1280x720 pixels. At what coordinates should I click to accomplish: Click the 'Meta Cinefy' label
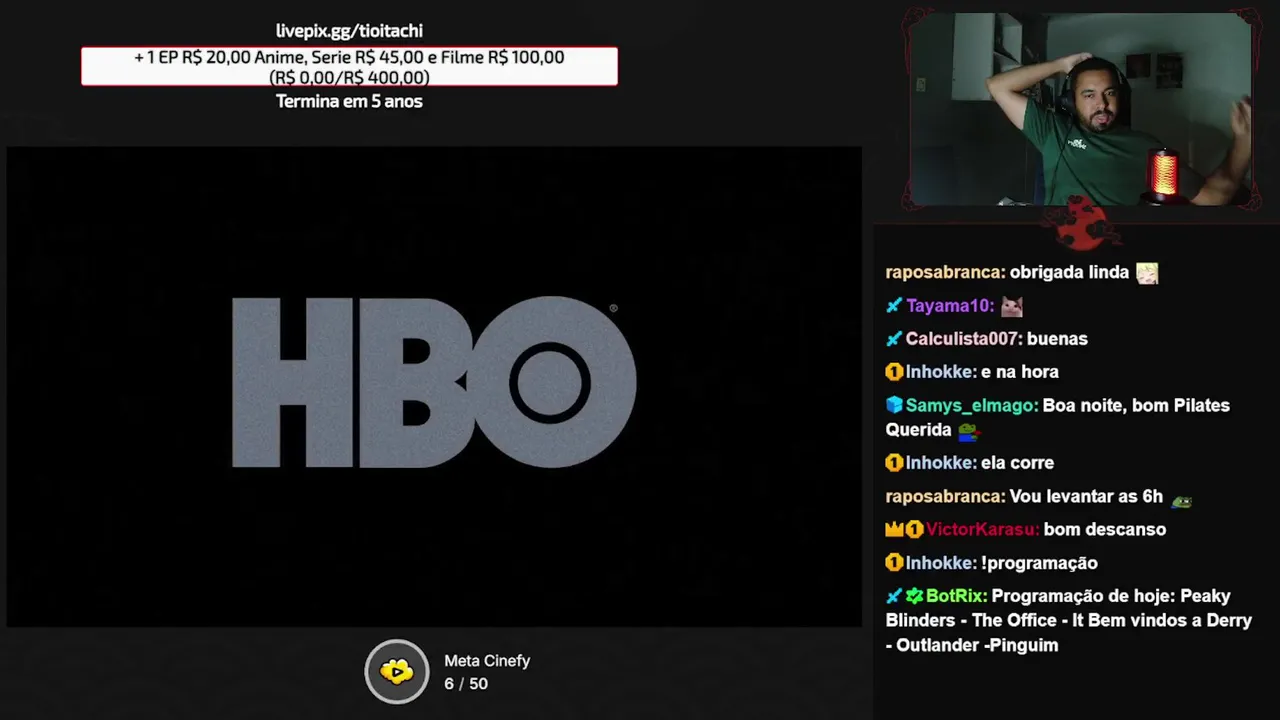(487, 661)
